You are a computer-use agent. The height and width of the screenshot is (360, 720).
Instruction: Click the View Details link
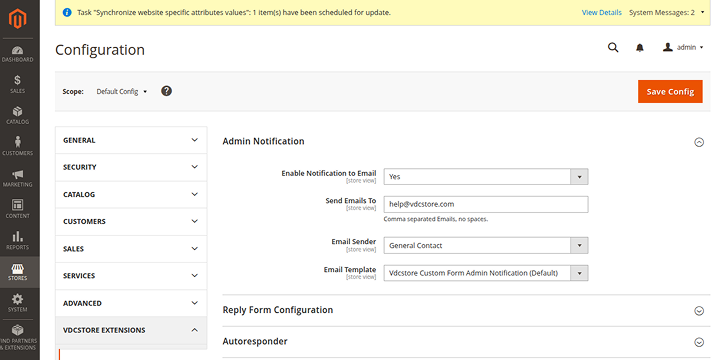pos(602,12)
